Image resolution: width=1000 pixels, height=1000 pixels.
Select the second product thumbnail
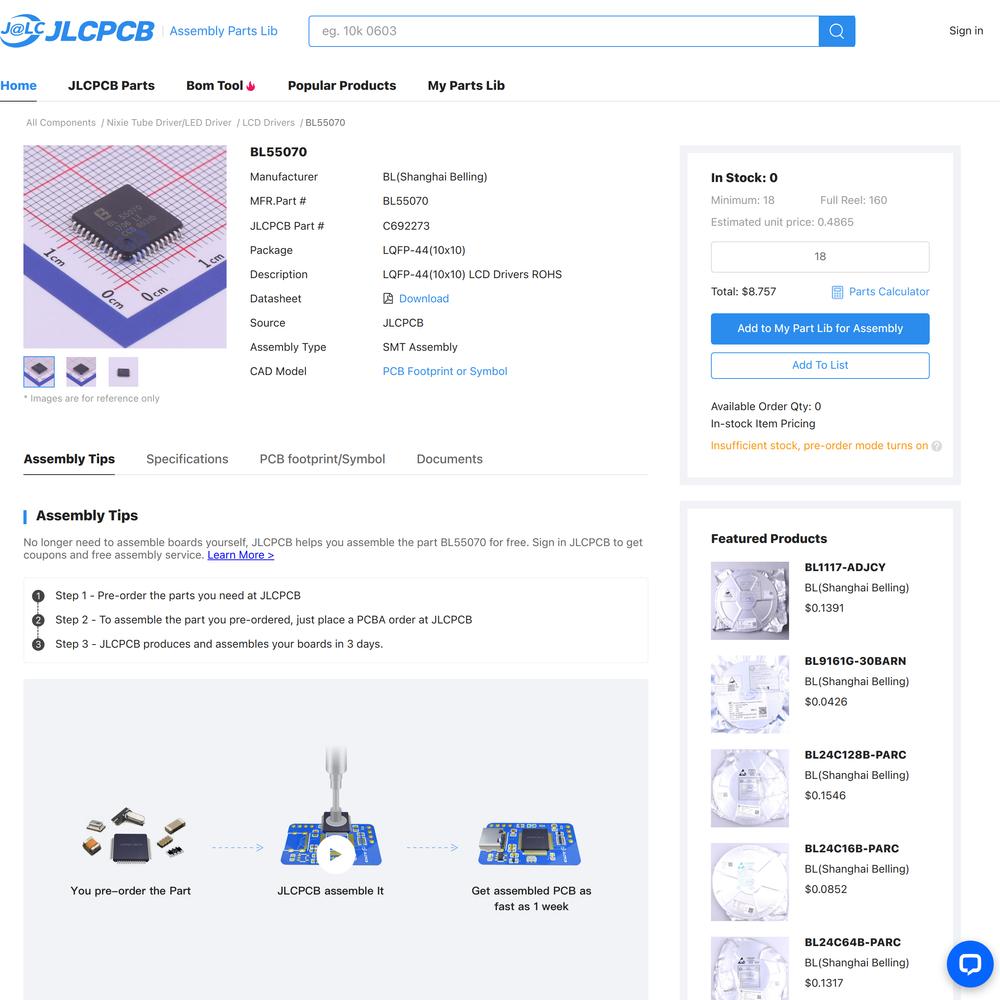pyautogui.click(x=81, y=372)
